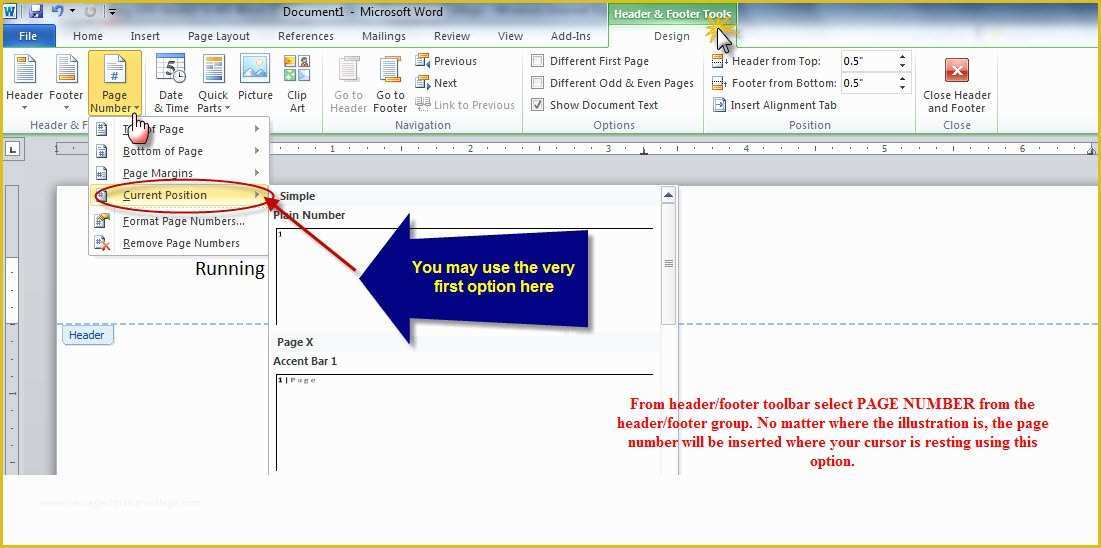The height and width of the screenshot is (548, 1101).
Task: Click Insert Alignment Tab
Action: pyautogui.click(x=775, y=105)
